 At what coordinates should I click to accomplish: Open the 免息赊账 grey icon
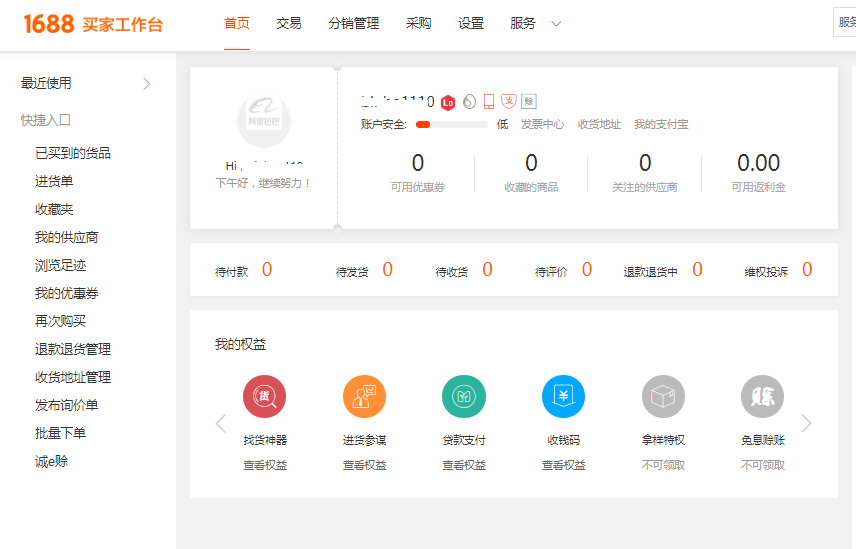762,397
